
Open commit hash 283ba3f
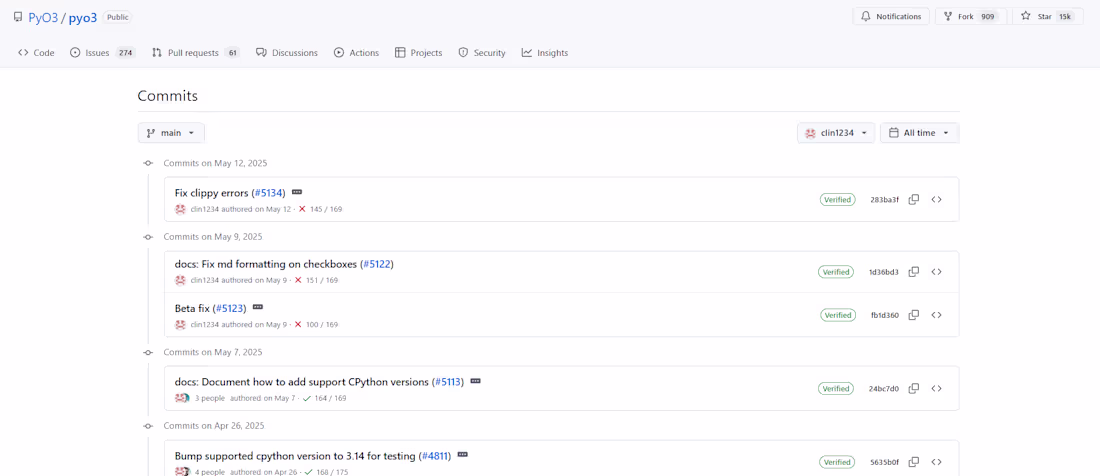(x=884, y=200)
